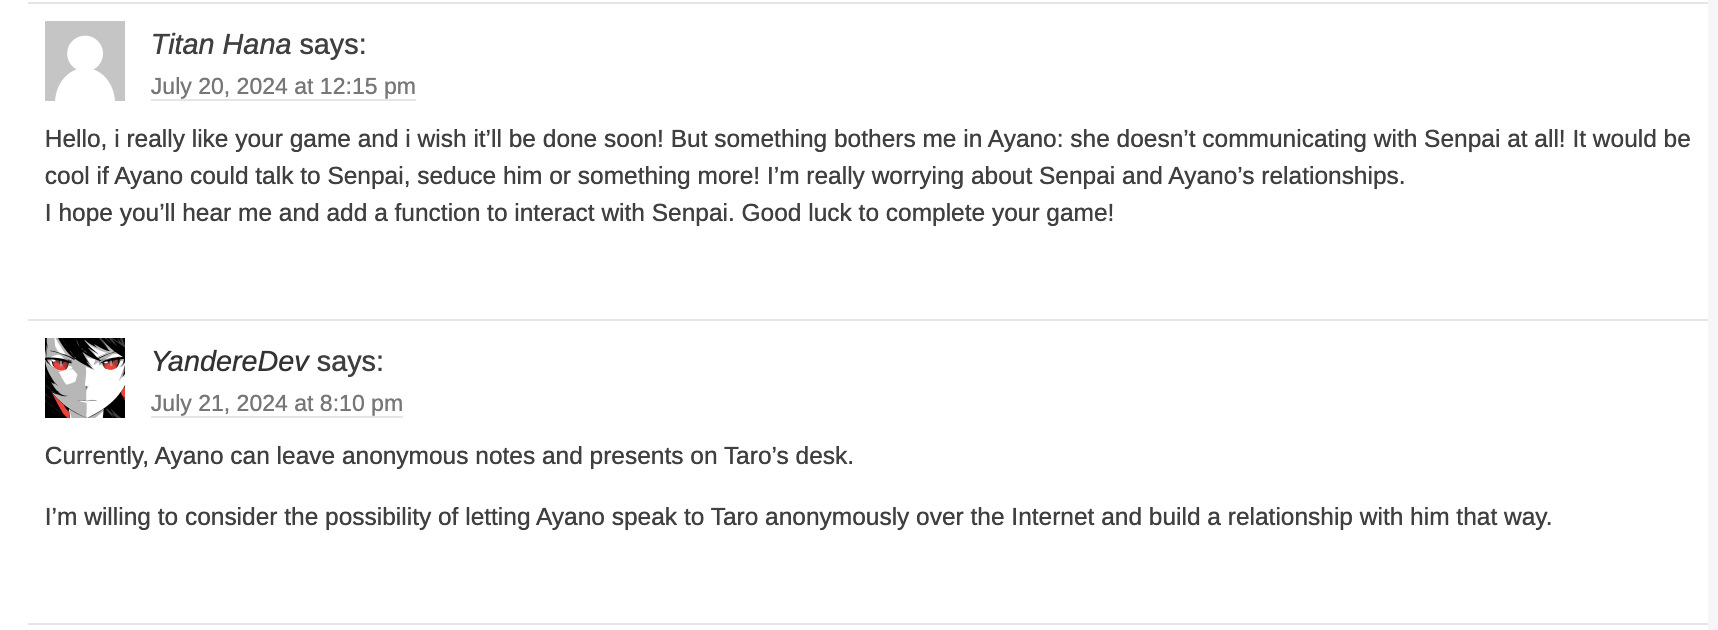The width and height of the screenshot is (1718, 630).
Task: Click the paragraph starting "I'm willing to consider"
Action: click(x=798, y=517)
